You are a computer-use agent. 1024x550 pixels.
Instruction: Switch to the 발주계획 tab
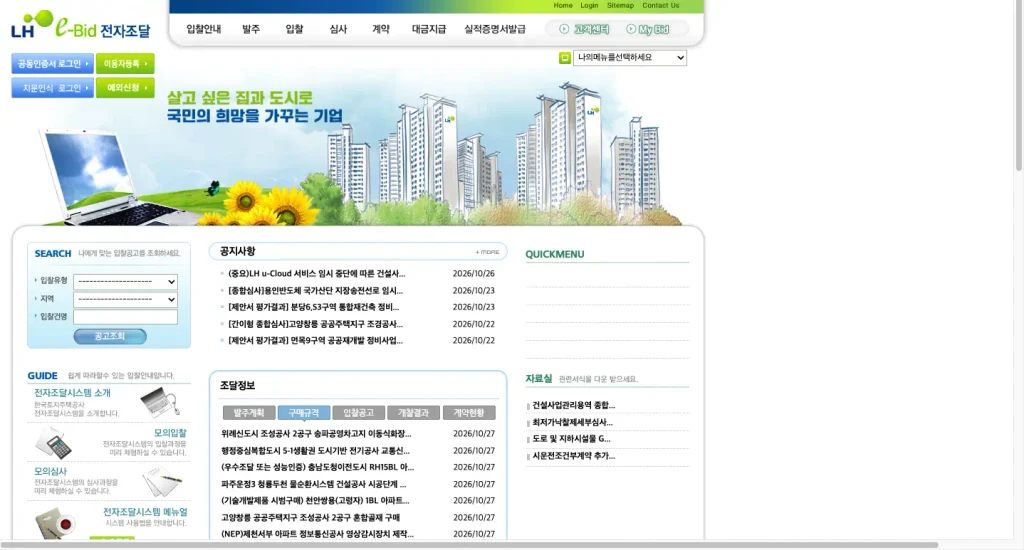pyautogui.click(x=249, y=413)
